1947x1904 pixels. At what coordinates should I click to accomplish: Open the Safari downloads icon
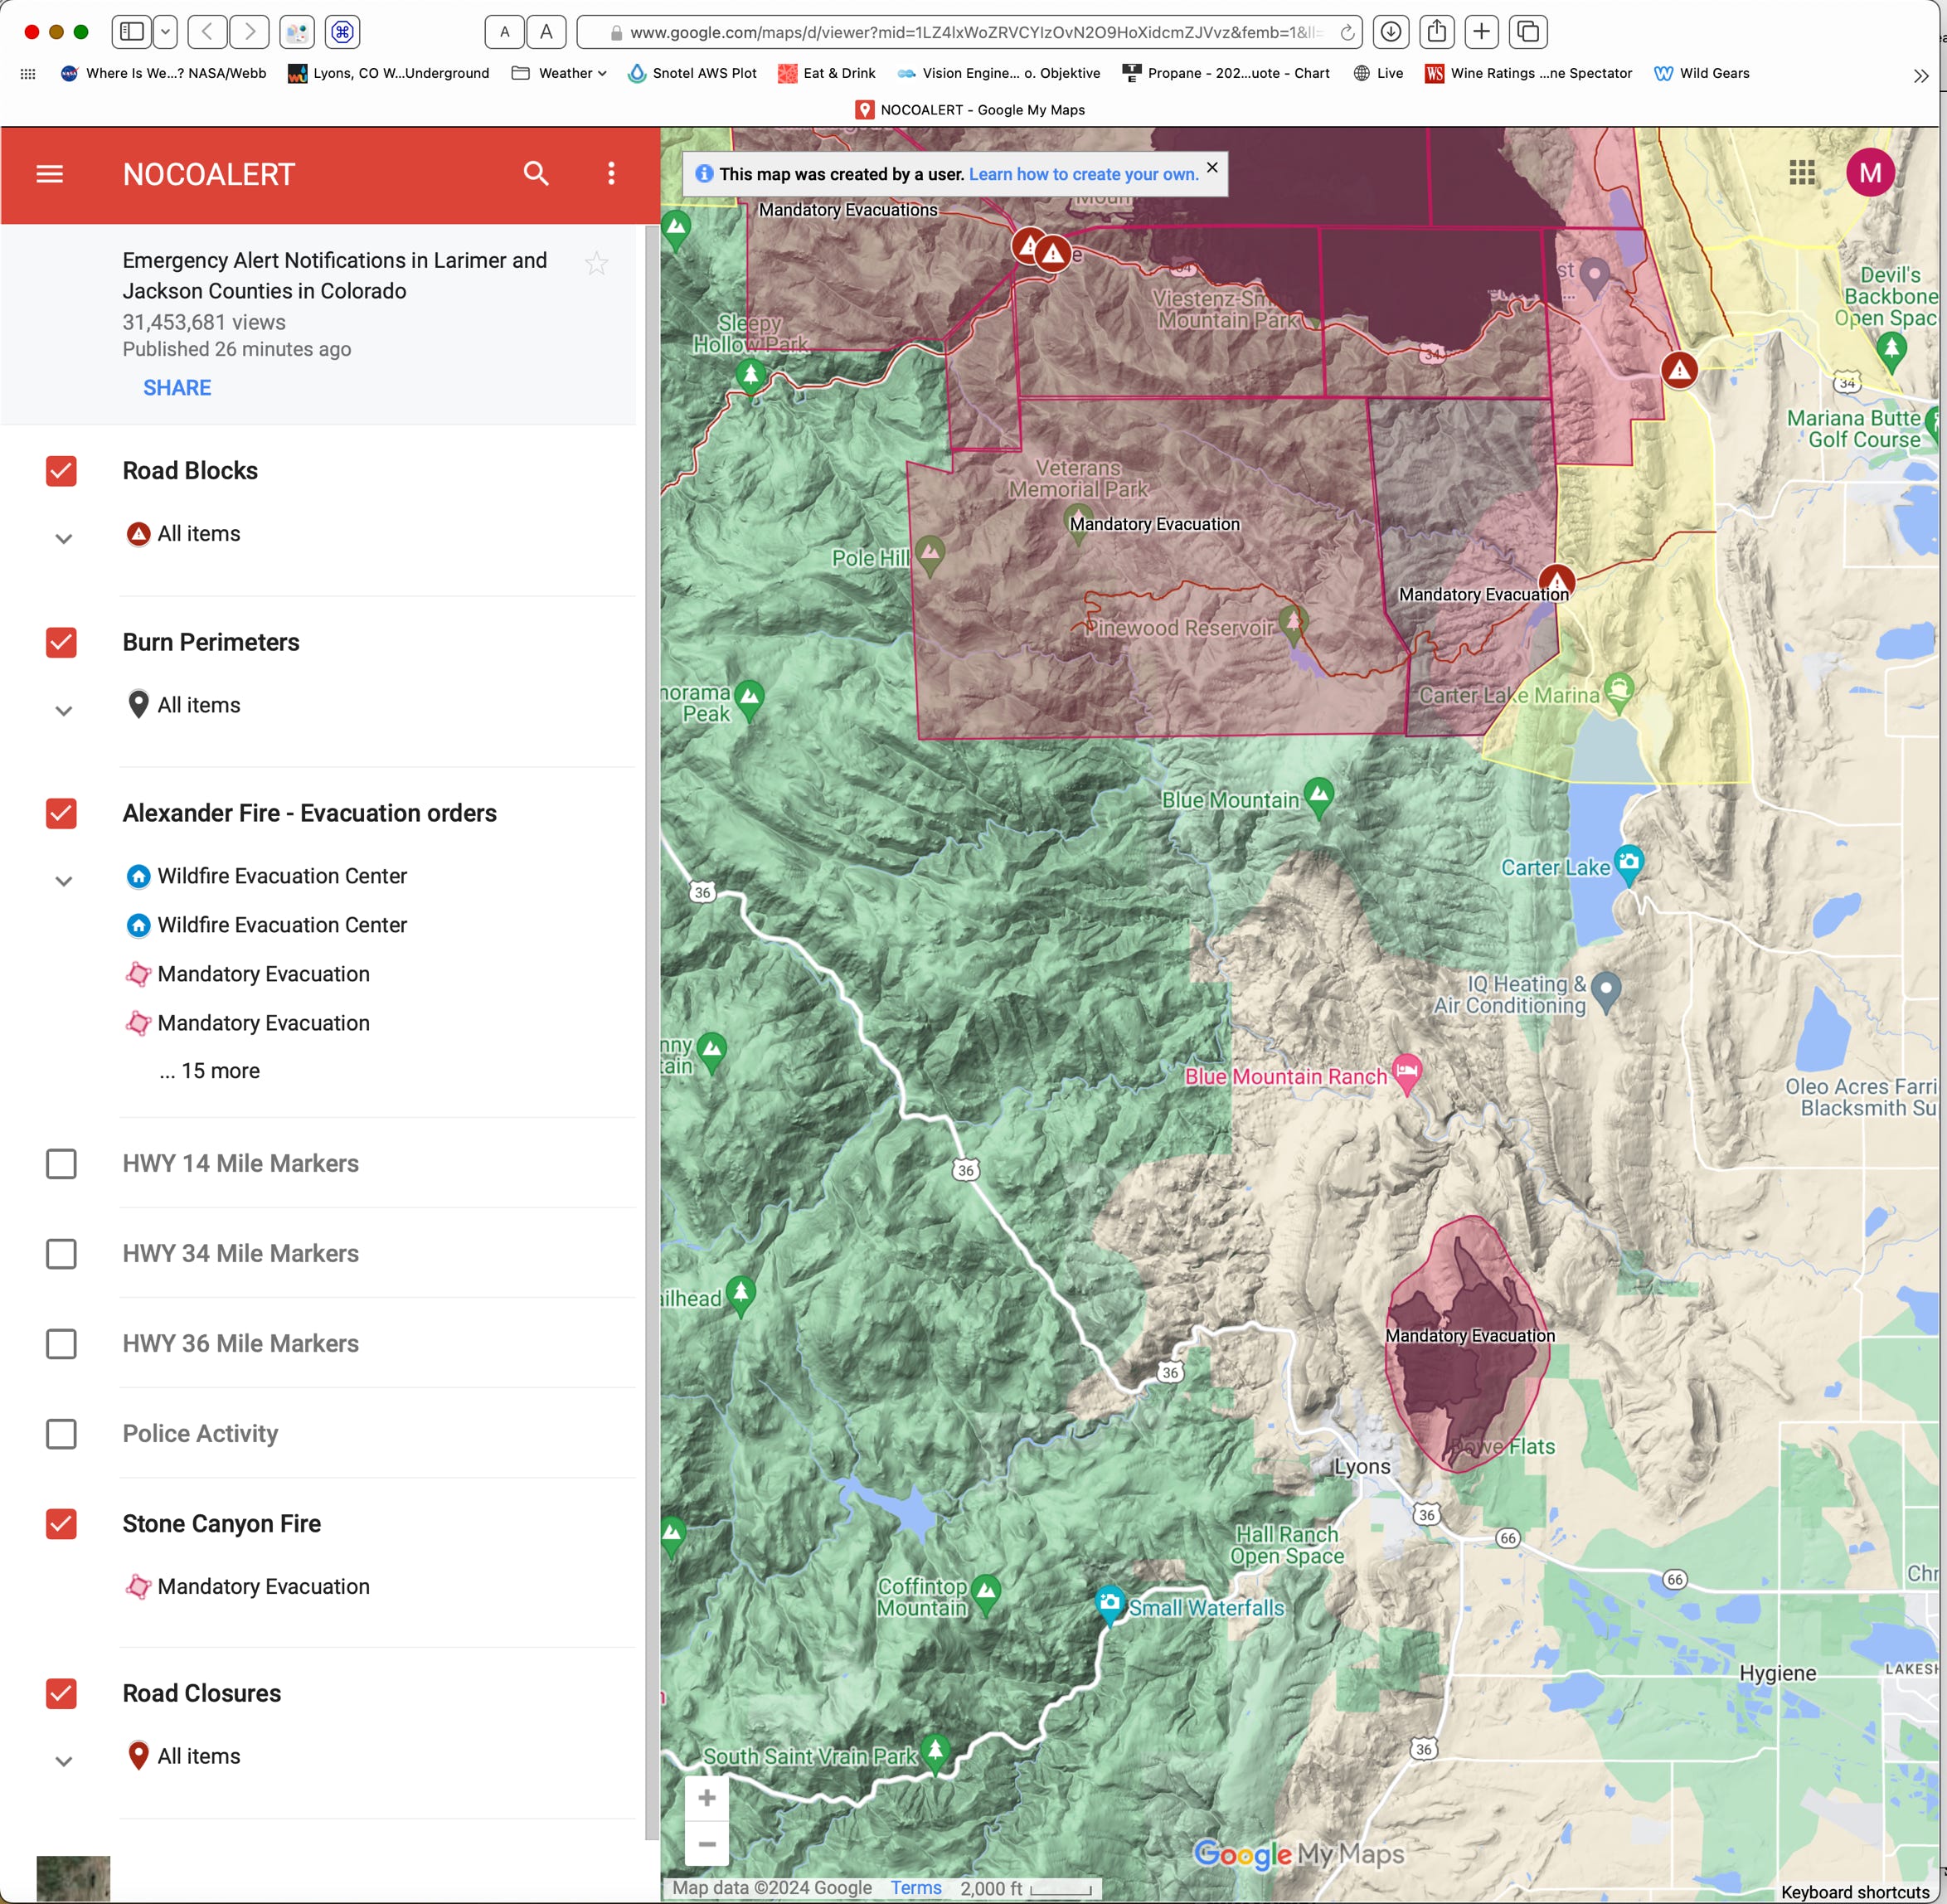tap(1391, 31)
